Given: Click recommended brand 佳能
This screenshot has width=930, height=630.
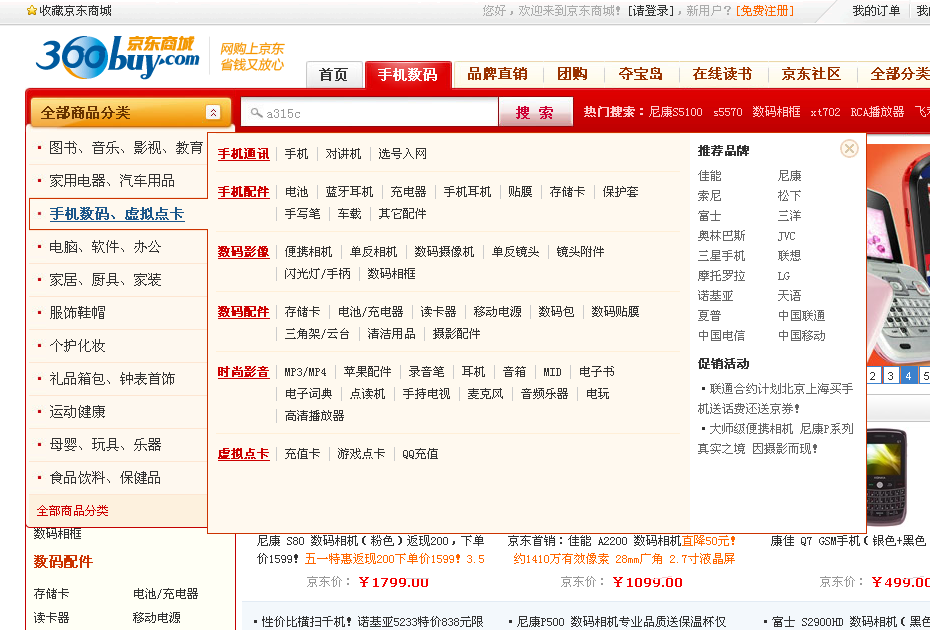Looking at the screenshot, I should click(x=709, y=176).
